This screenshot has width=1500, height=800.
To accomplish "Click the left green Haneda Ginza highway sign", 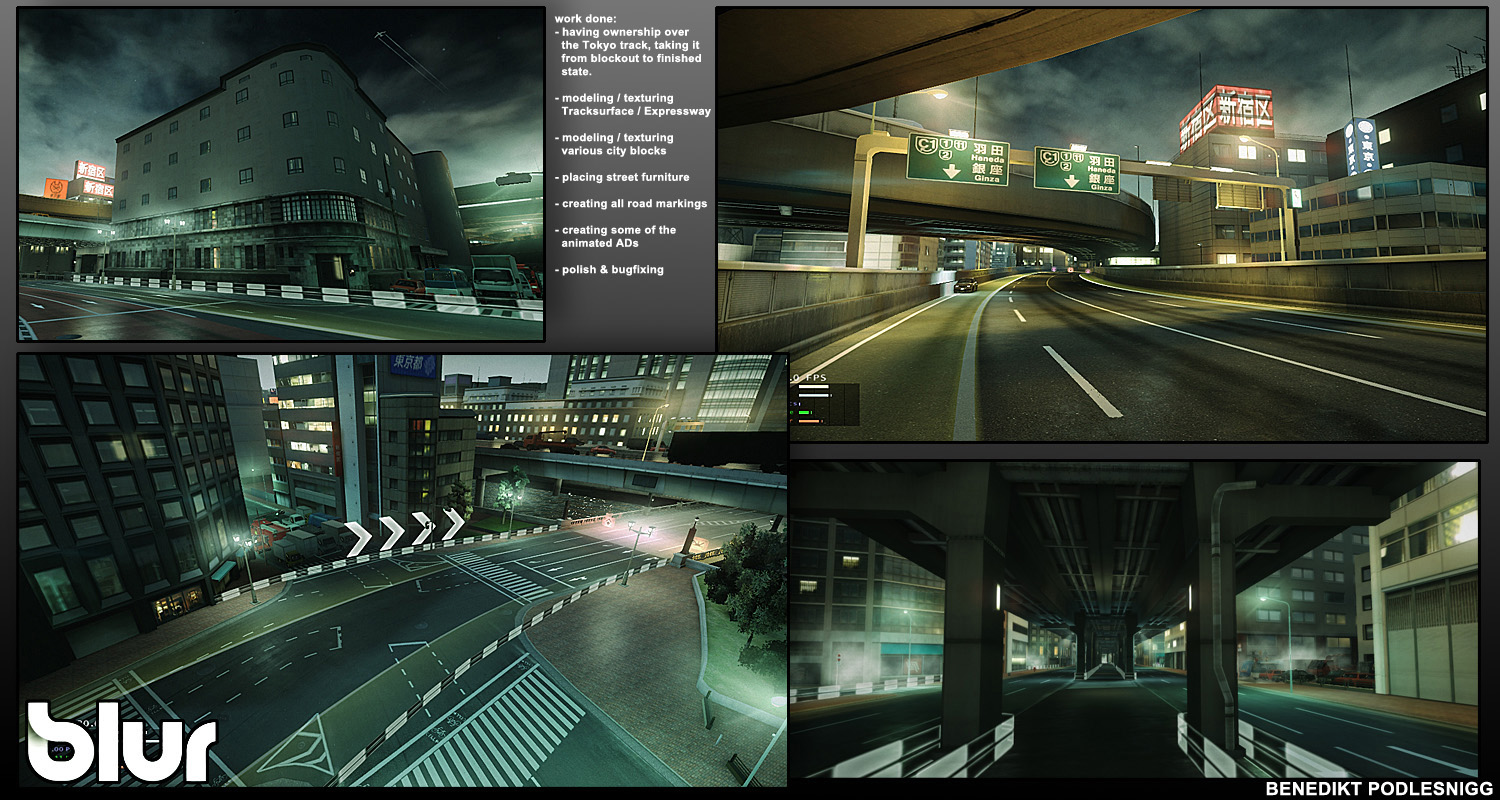I will [957, 160].
